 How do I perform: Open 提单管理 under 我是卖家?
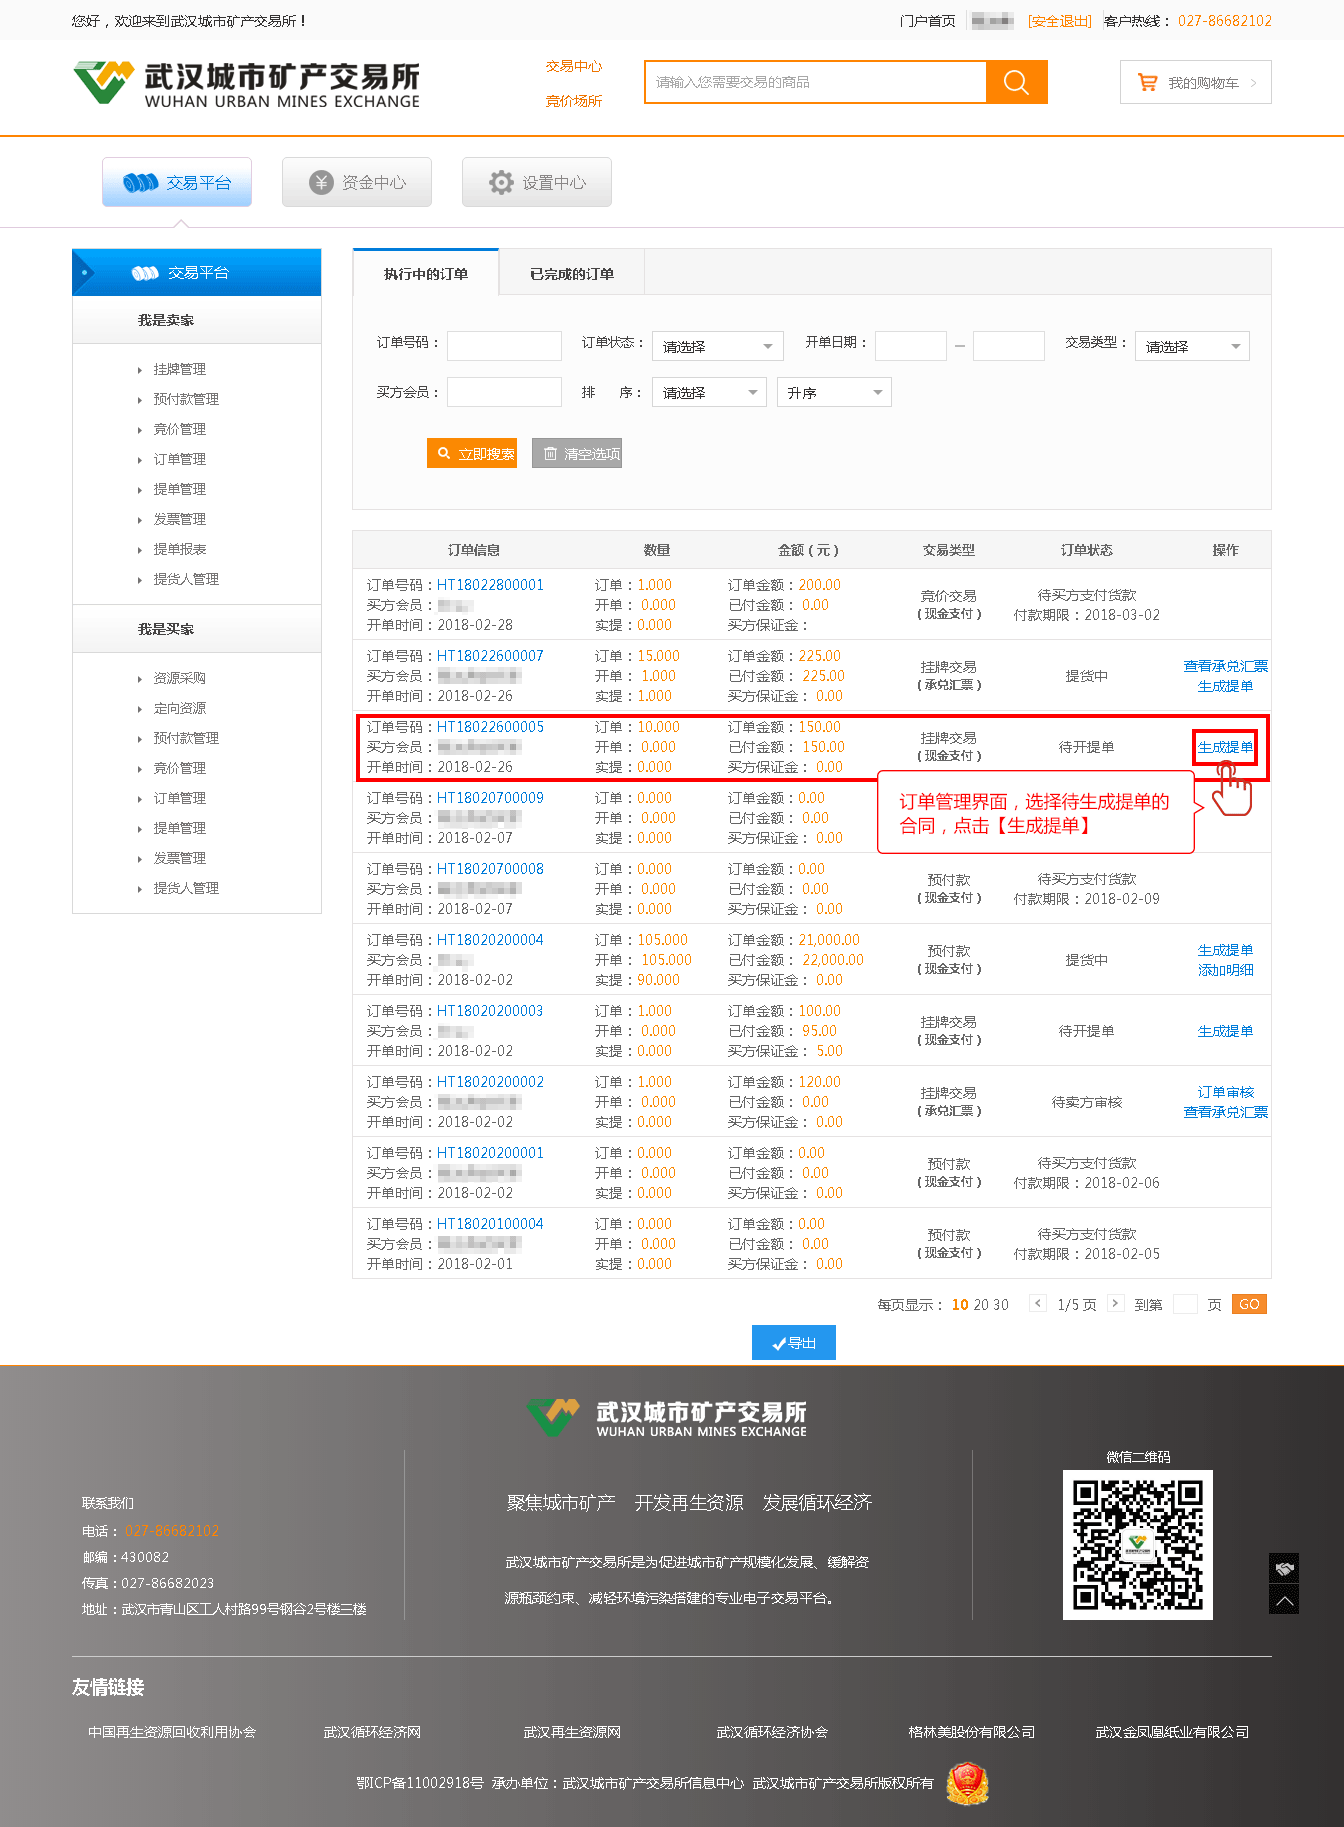click(179, 489)
